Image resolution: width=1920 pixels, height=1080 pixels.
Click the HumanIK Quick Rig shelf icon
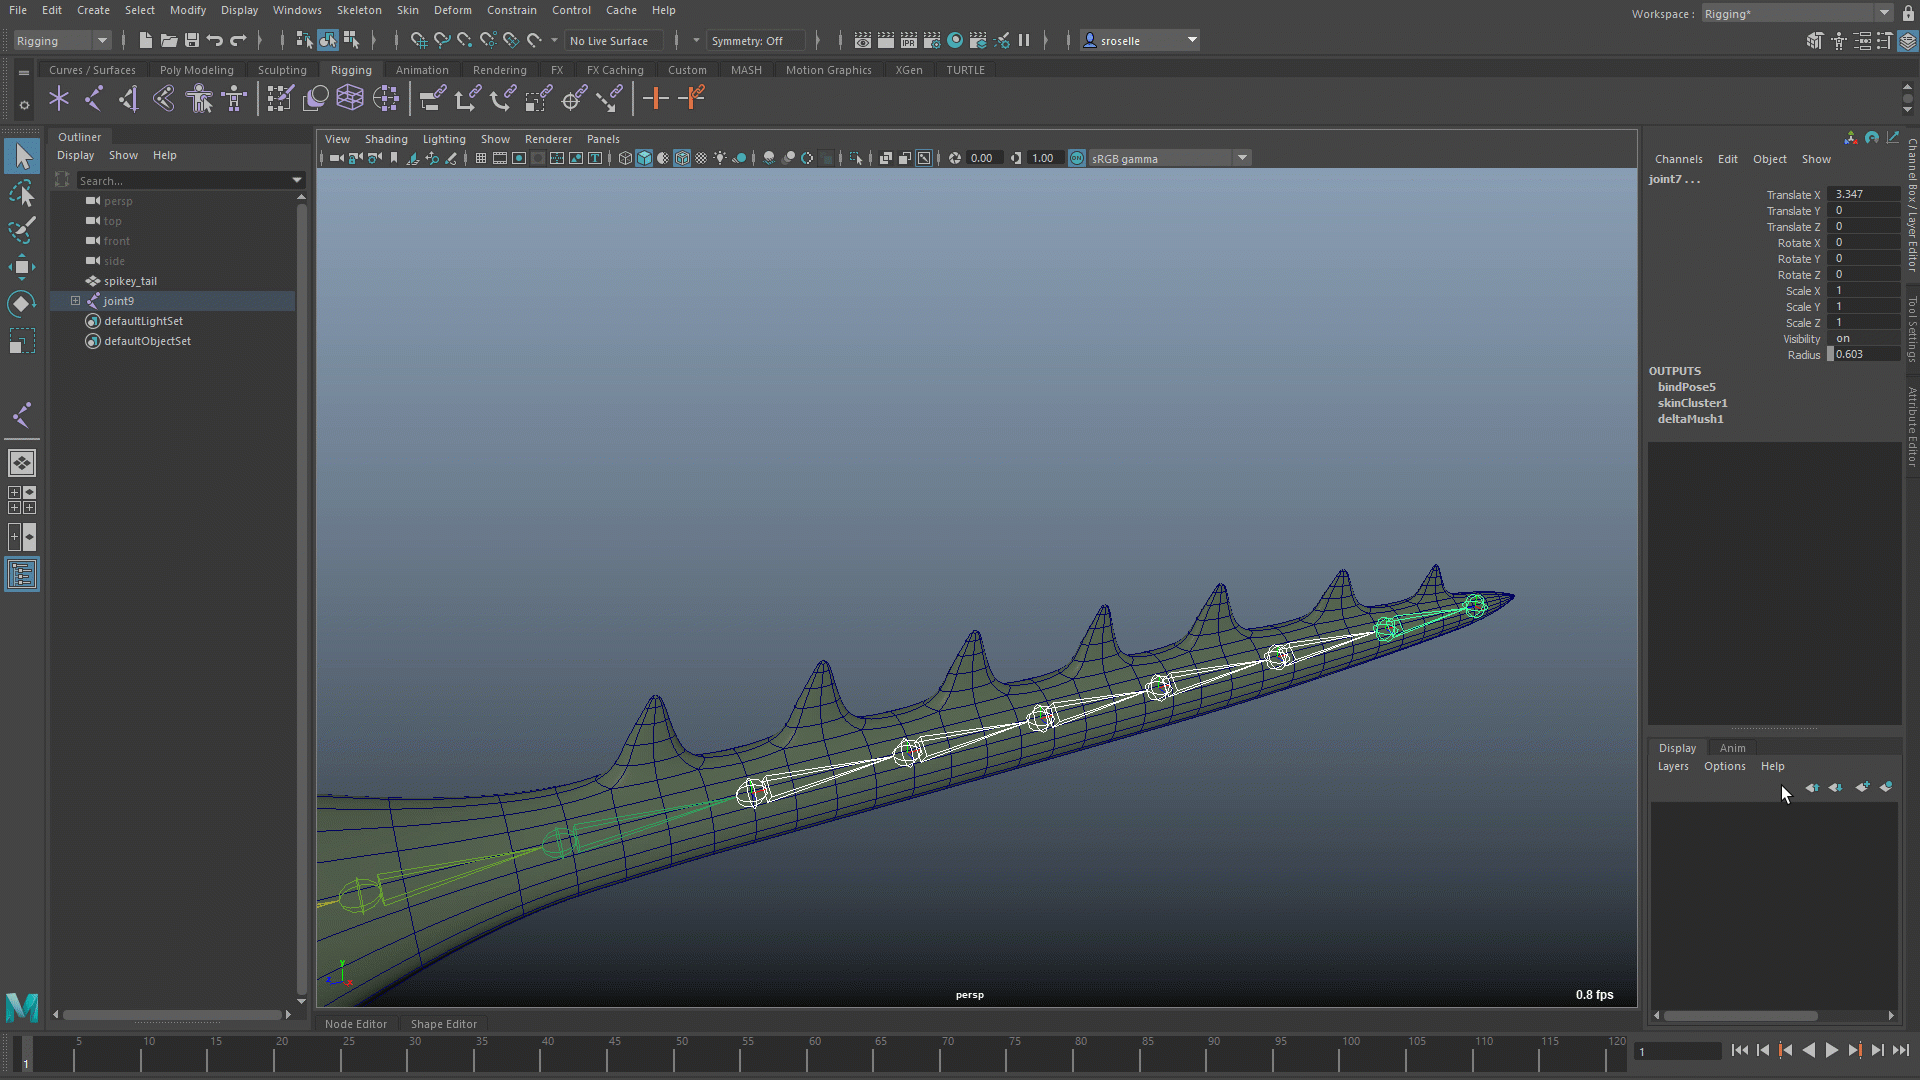pos(200,98)
